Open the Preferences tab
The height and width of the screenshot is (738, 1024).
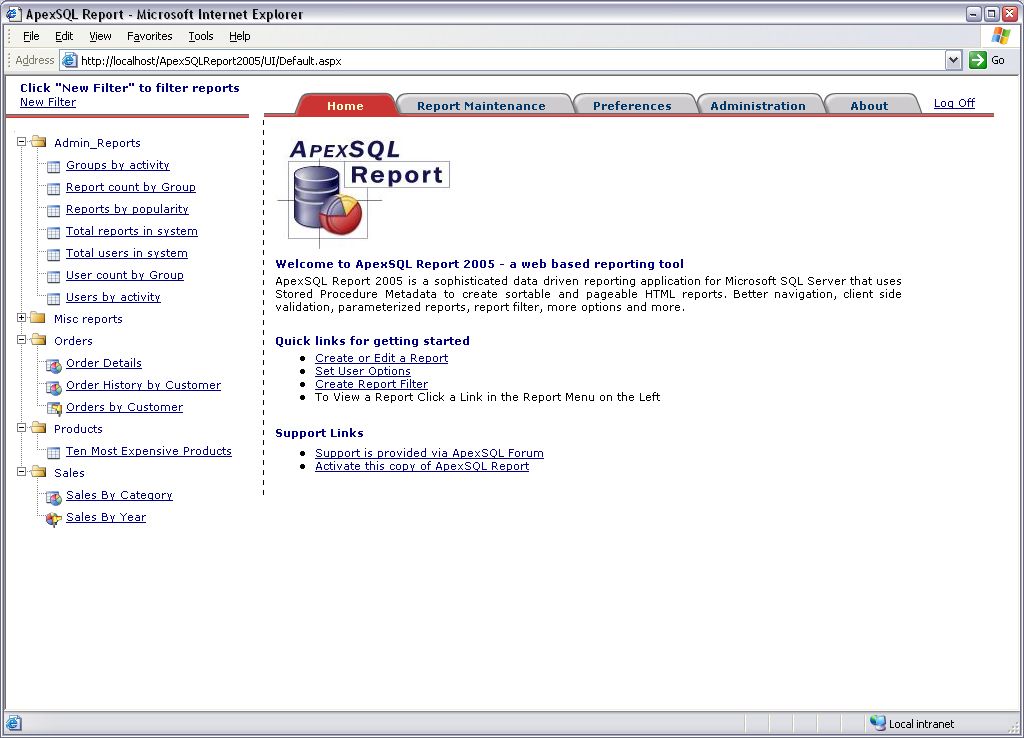pyautogui.click(x=634, y=104)
